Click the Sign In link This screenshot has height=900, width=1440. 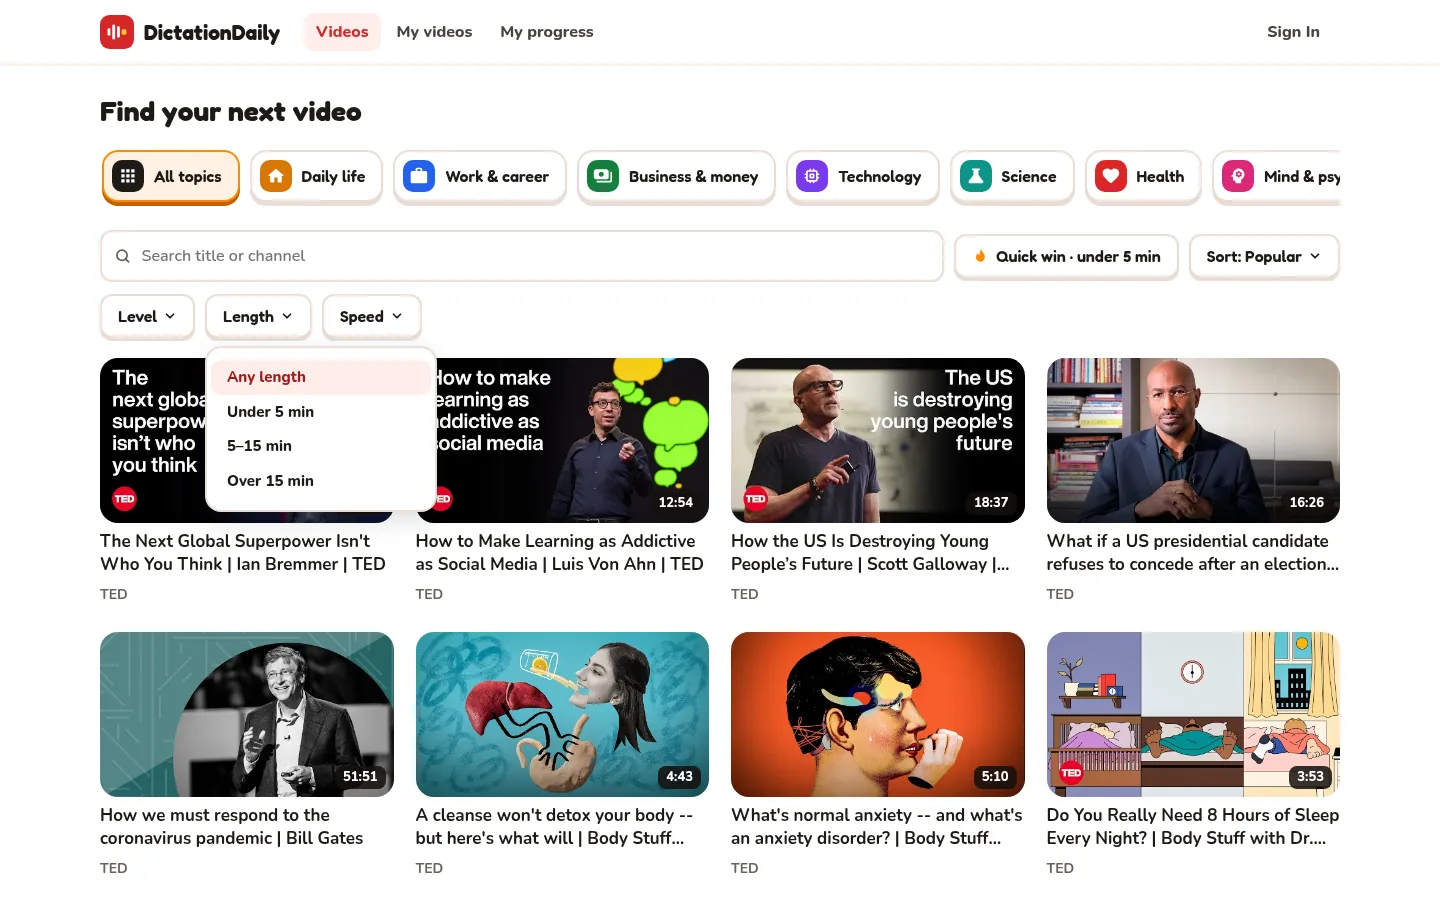coord(1293,32)
